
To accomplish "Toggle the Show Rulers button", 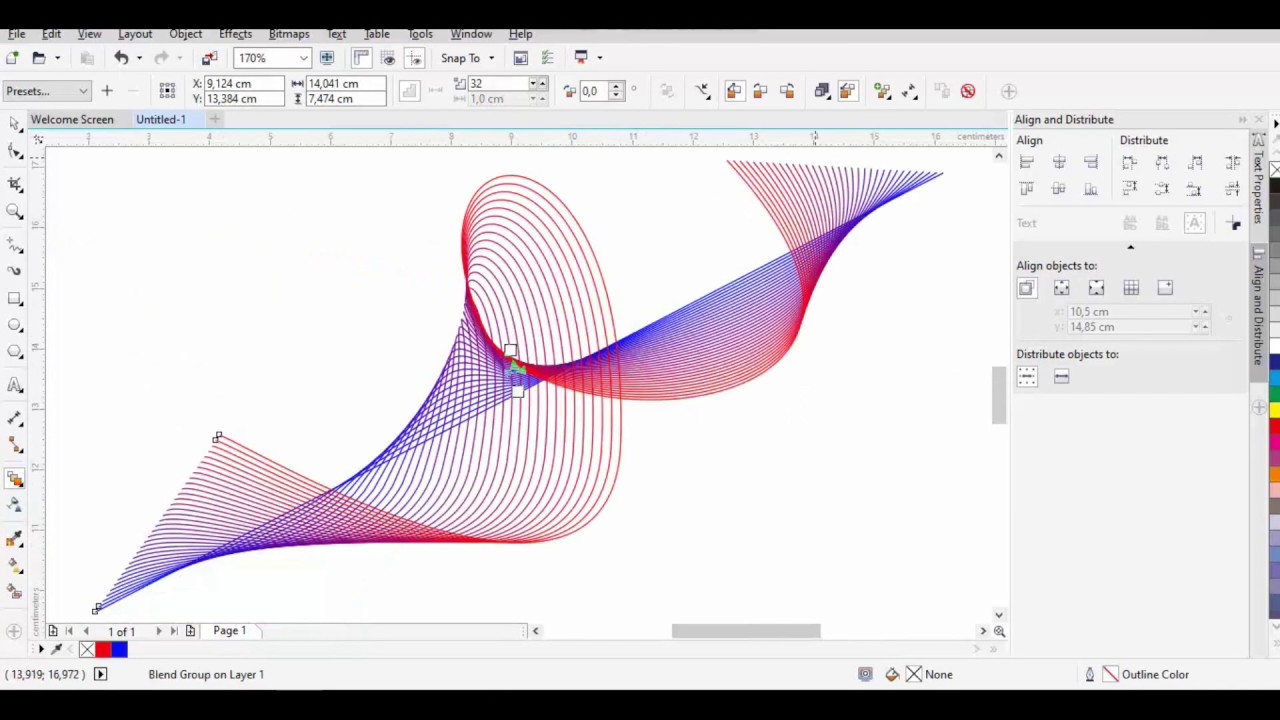I will [361, 58].
